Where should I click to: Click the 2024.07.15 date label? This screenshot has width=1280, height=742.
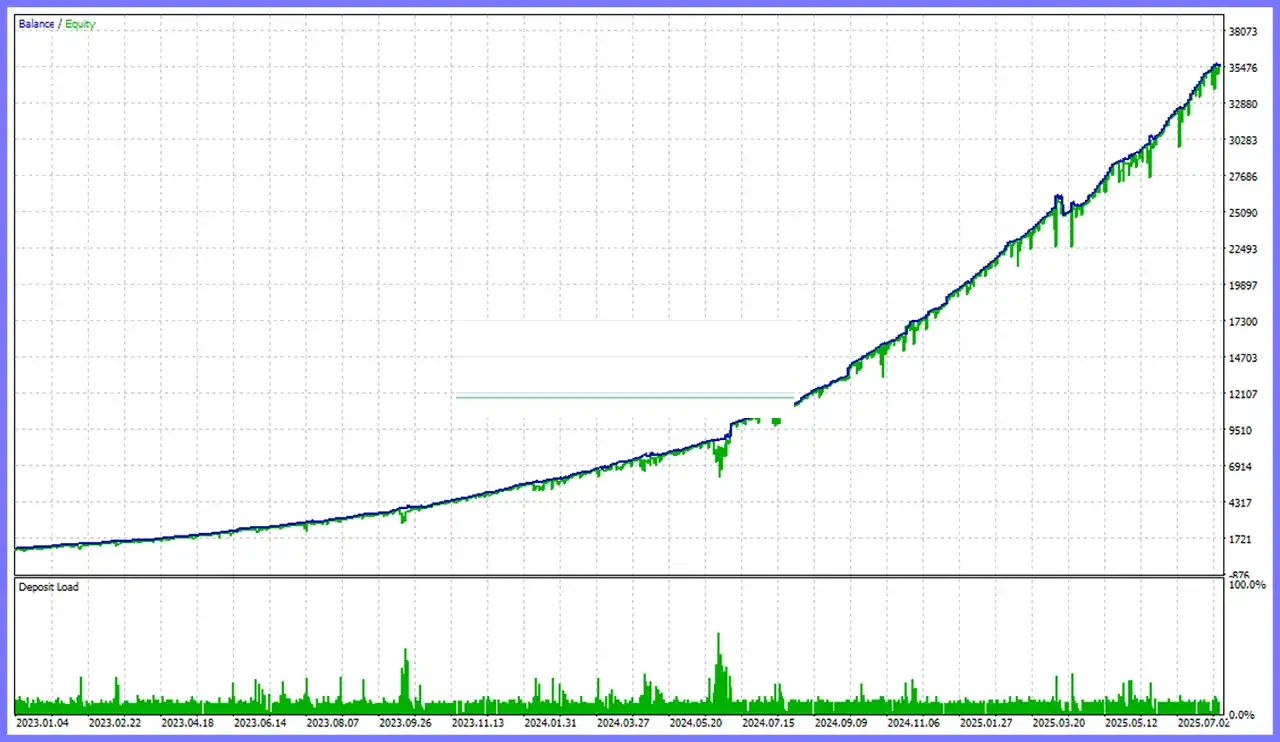769,722
